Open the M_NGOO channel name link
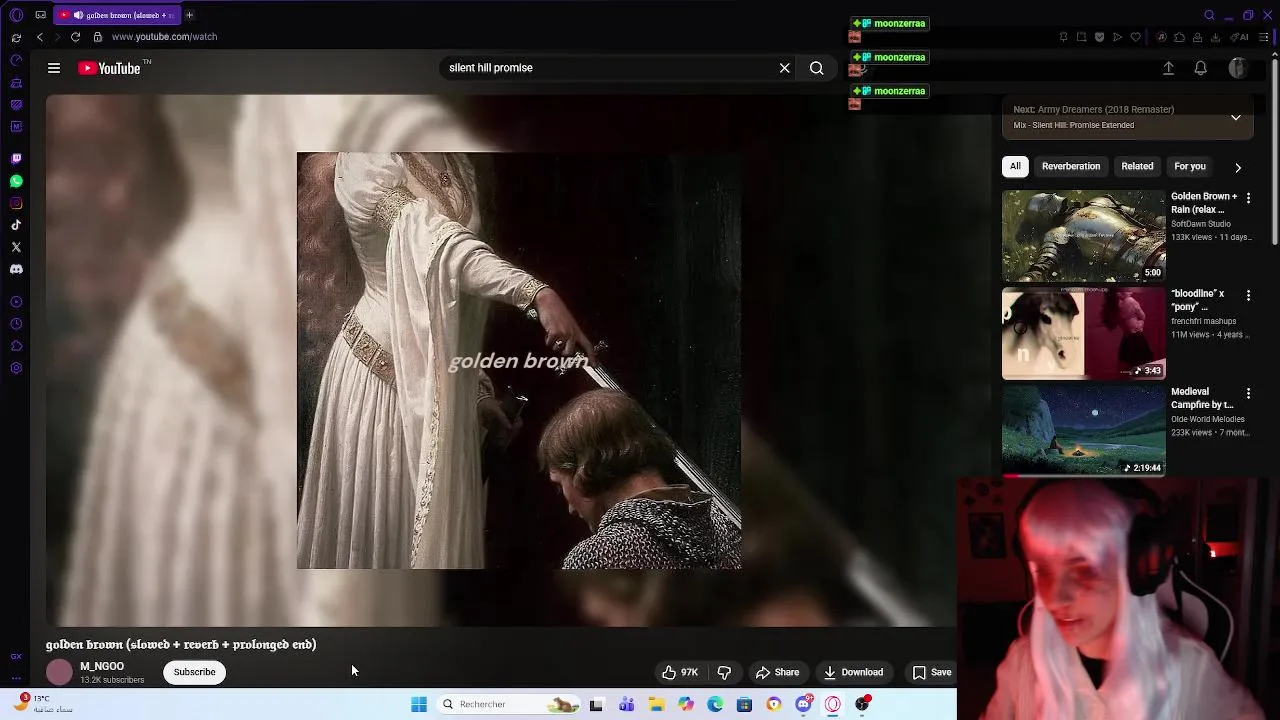The height and width of the screenshot is (720, 1280). 102,666
